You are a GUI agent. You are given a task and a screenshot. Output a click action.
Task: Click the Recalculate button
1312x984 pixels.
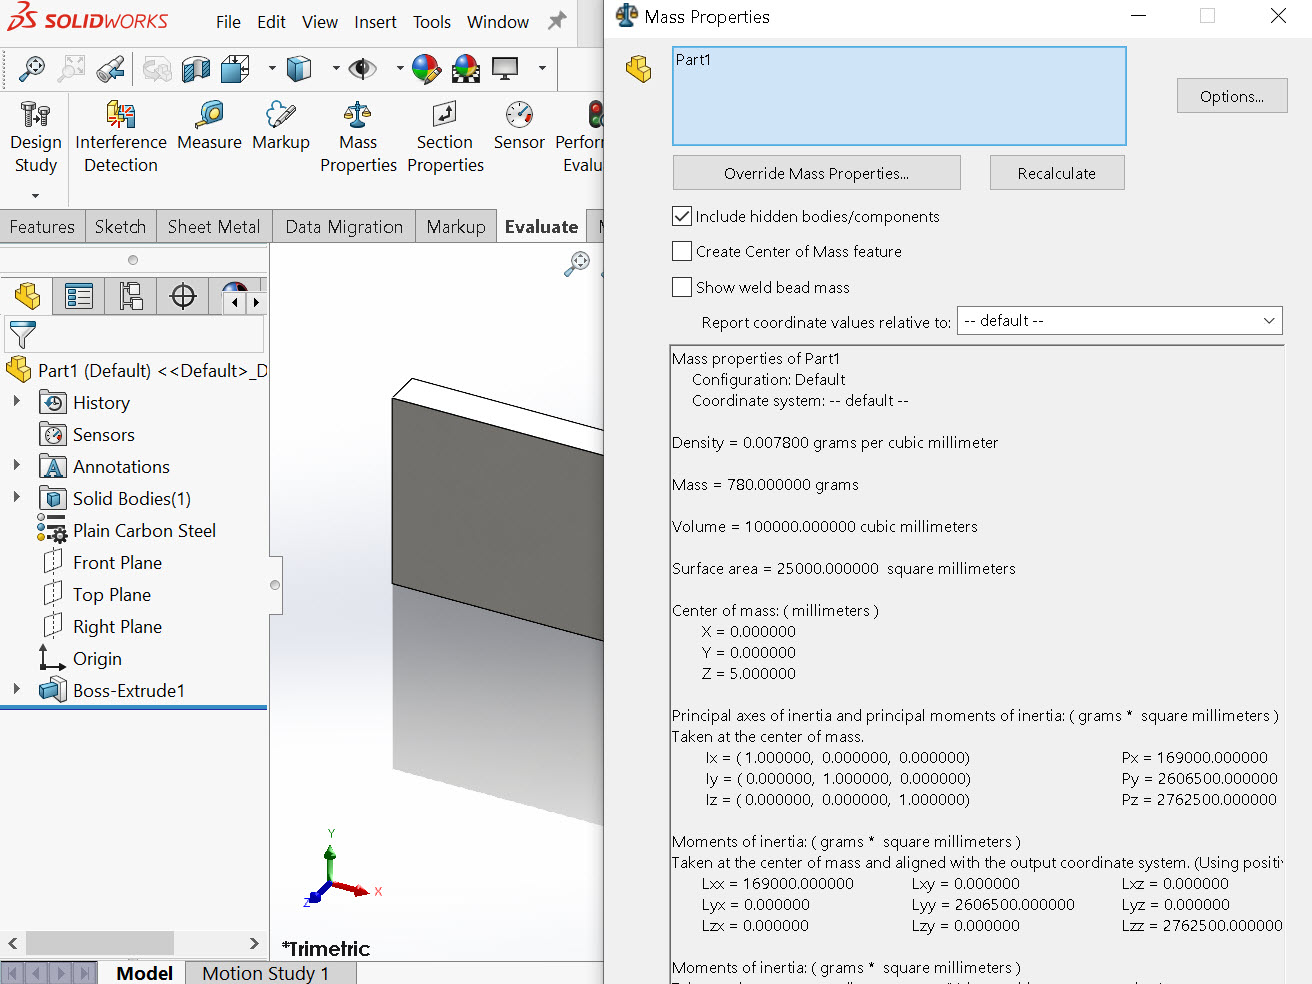tap(1056, 173)
